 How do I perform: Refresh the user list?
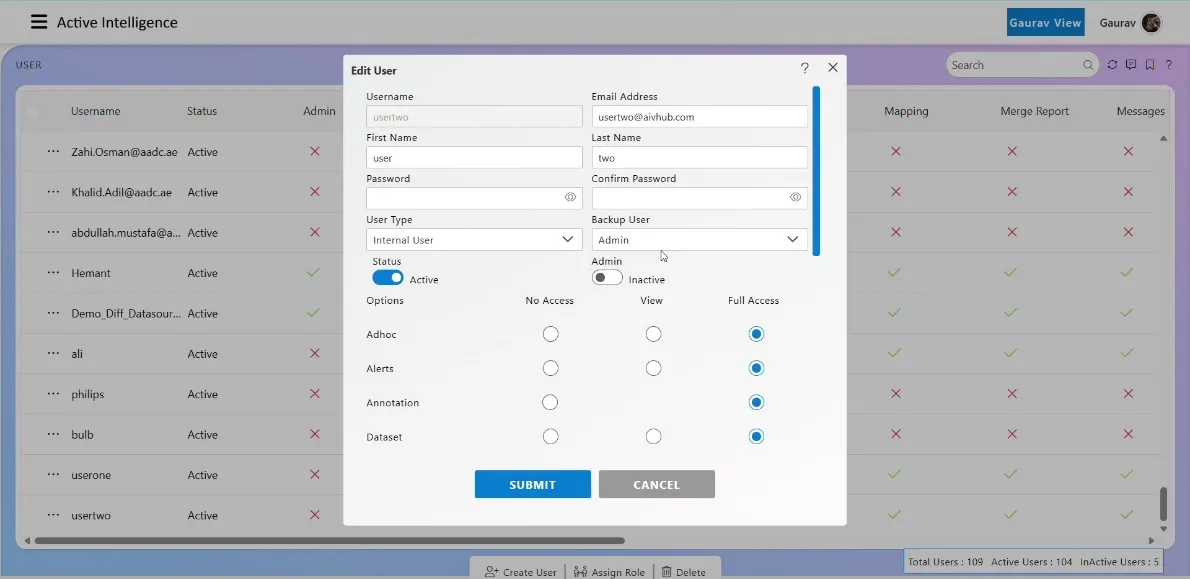pyautogui.click(x=1113, y=65)
